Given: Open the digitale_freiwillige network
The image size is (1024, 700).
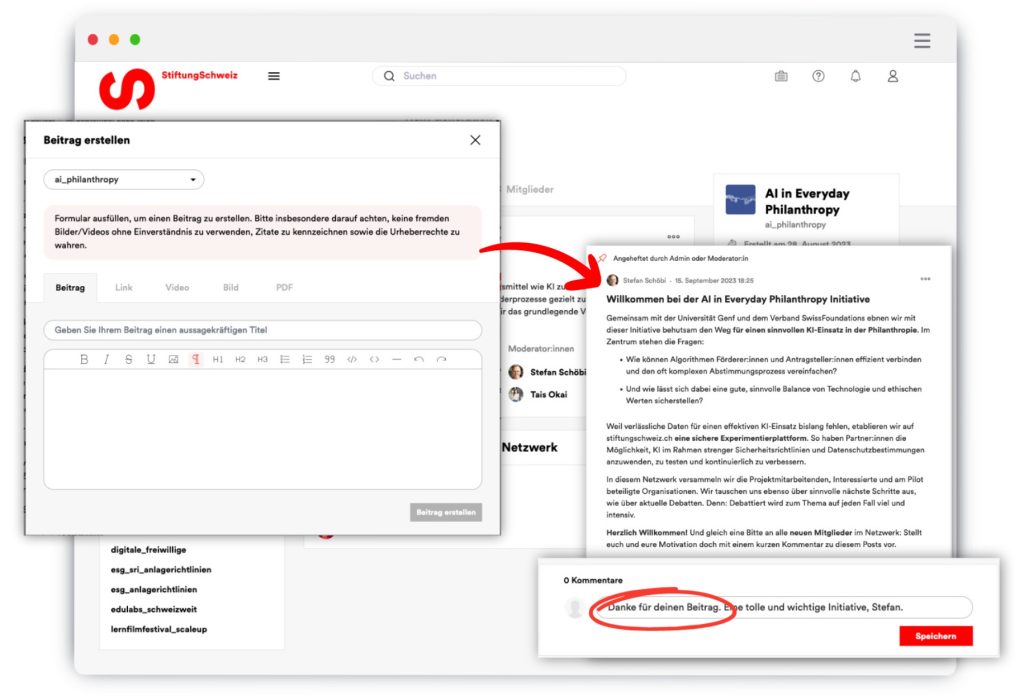Looking at the screenshot, I should click(148, 550).
